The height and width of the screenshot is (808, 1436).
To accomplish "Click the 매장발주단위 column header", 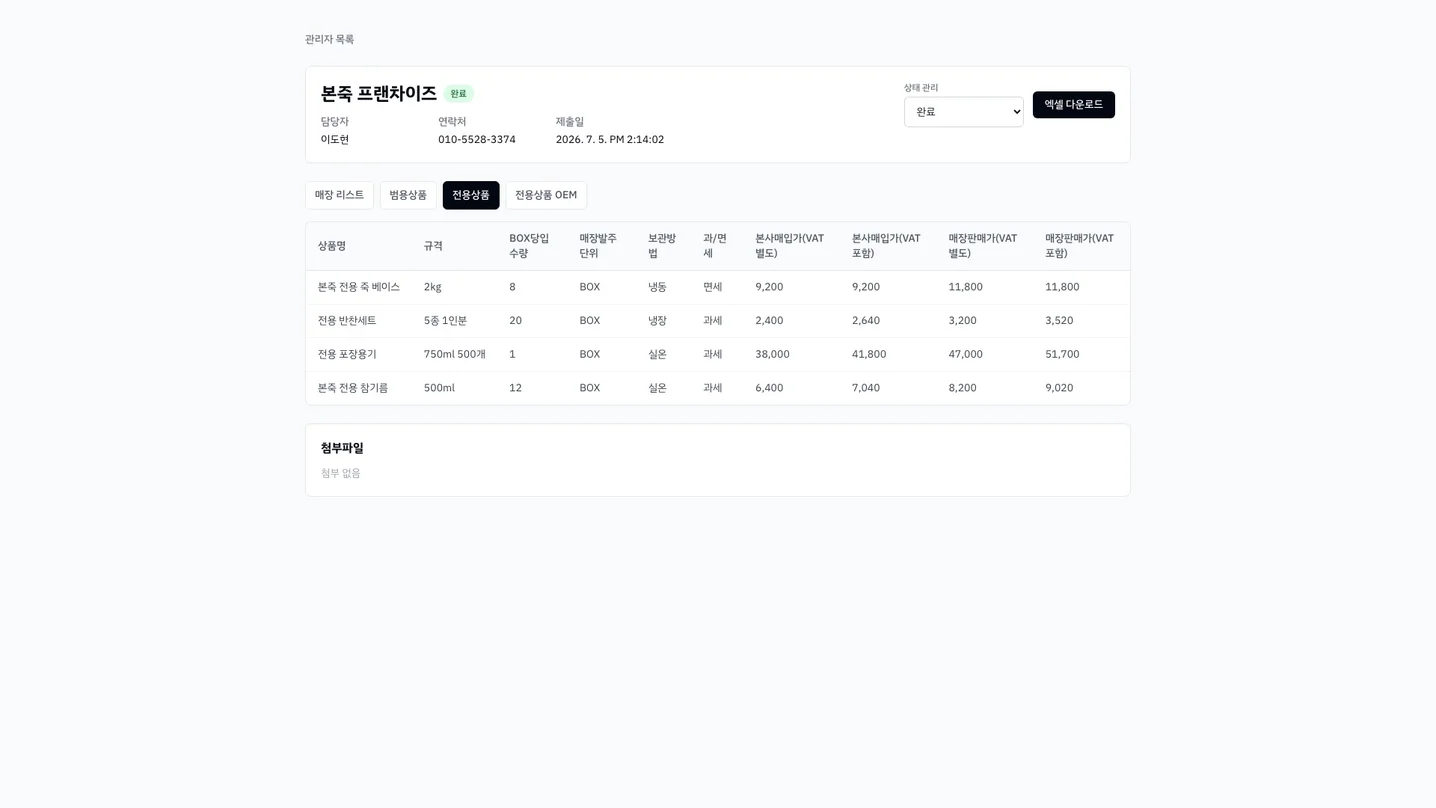I will pos(598,246).
